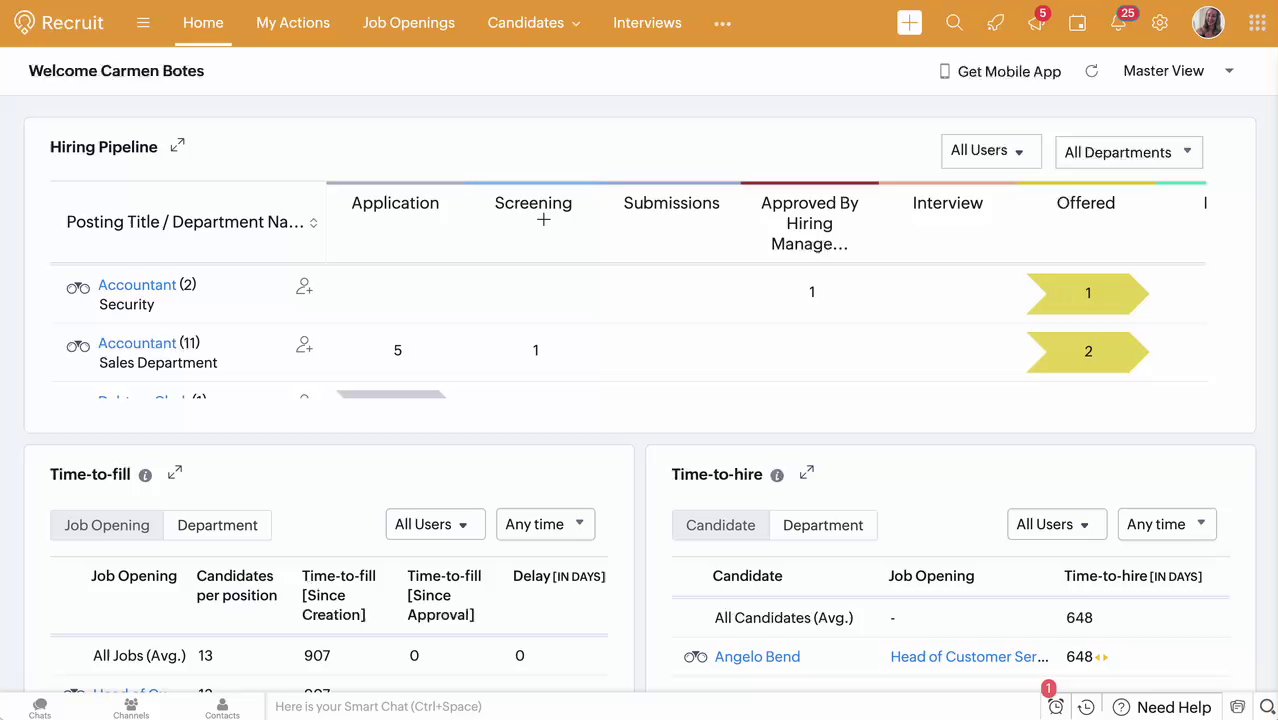Open the apps grid launcher icon

pyautogui.click(x=1257, y=23)
